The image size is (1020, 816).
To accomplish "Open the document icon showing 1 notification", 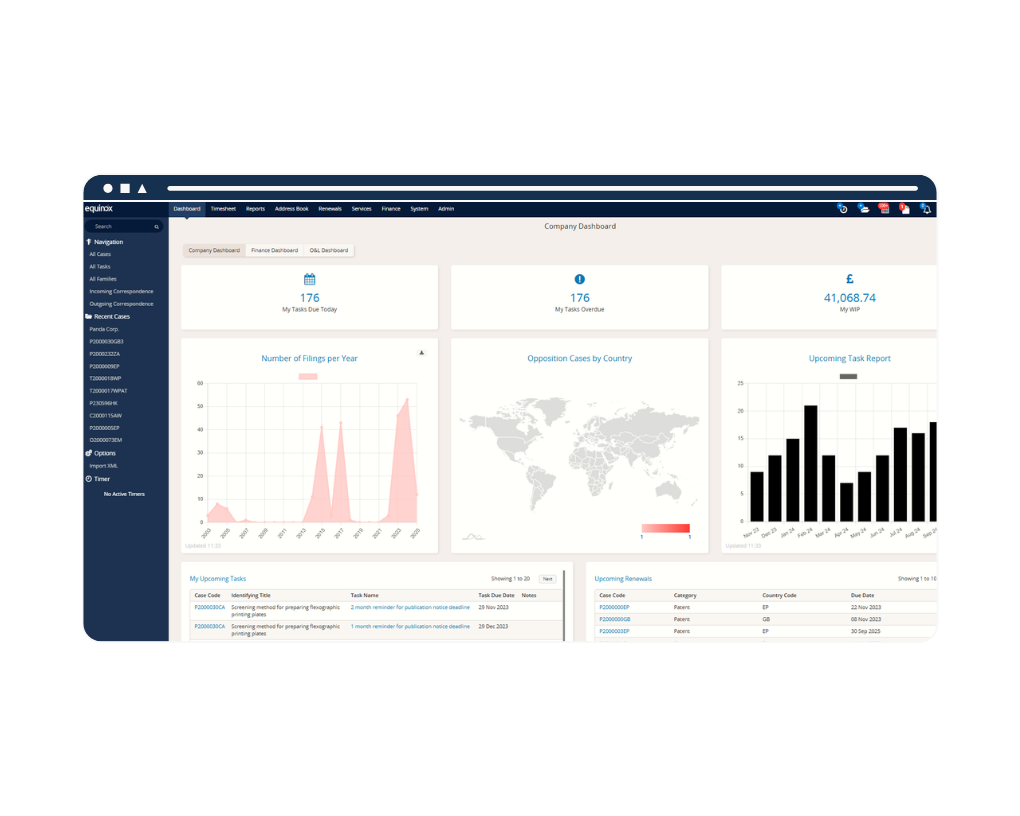I will click(x=905, y=210).
